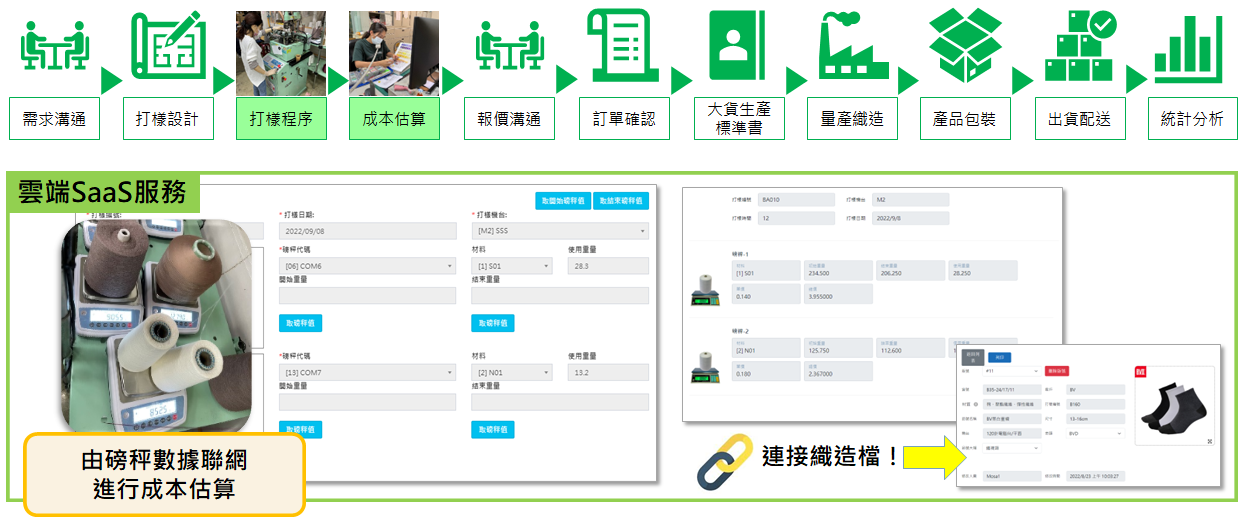Image resolution: width=1239 pixels, height=518 pixels.
Task: Select the highlighted 成本估算 step label
Action: click(394, 119)
